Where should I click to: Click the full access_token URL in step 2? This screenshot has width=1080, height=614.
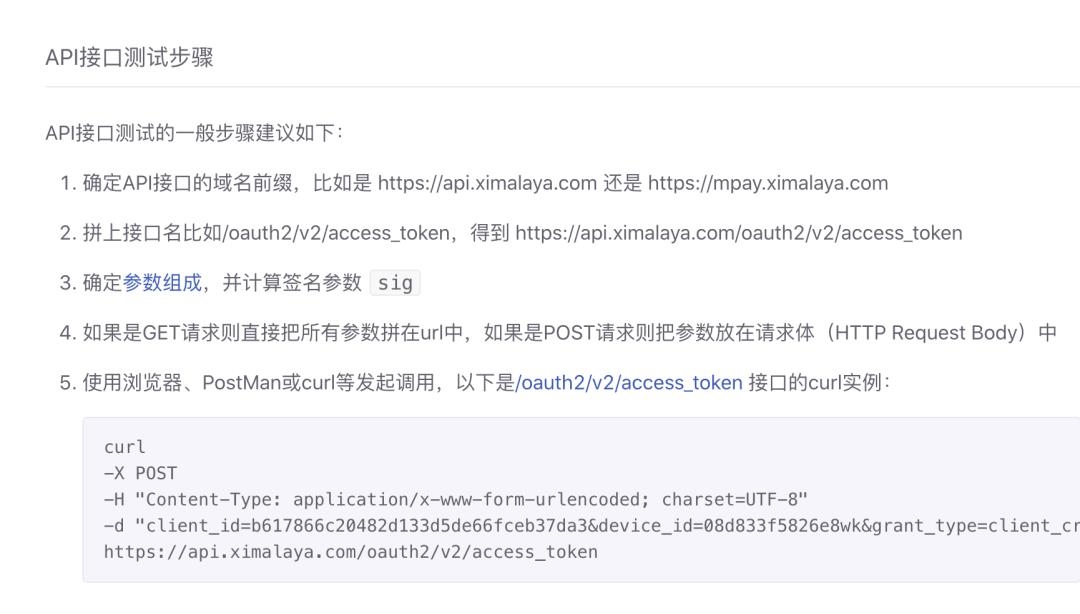738,233
